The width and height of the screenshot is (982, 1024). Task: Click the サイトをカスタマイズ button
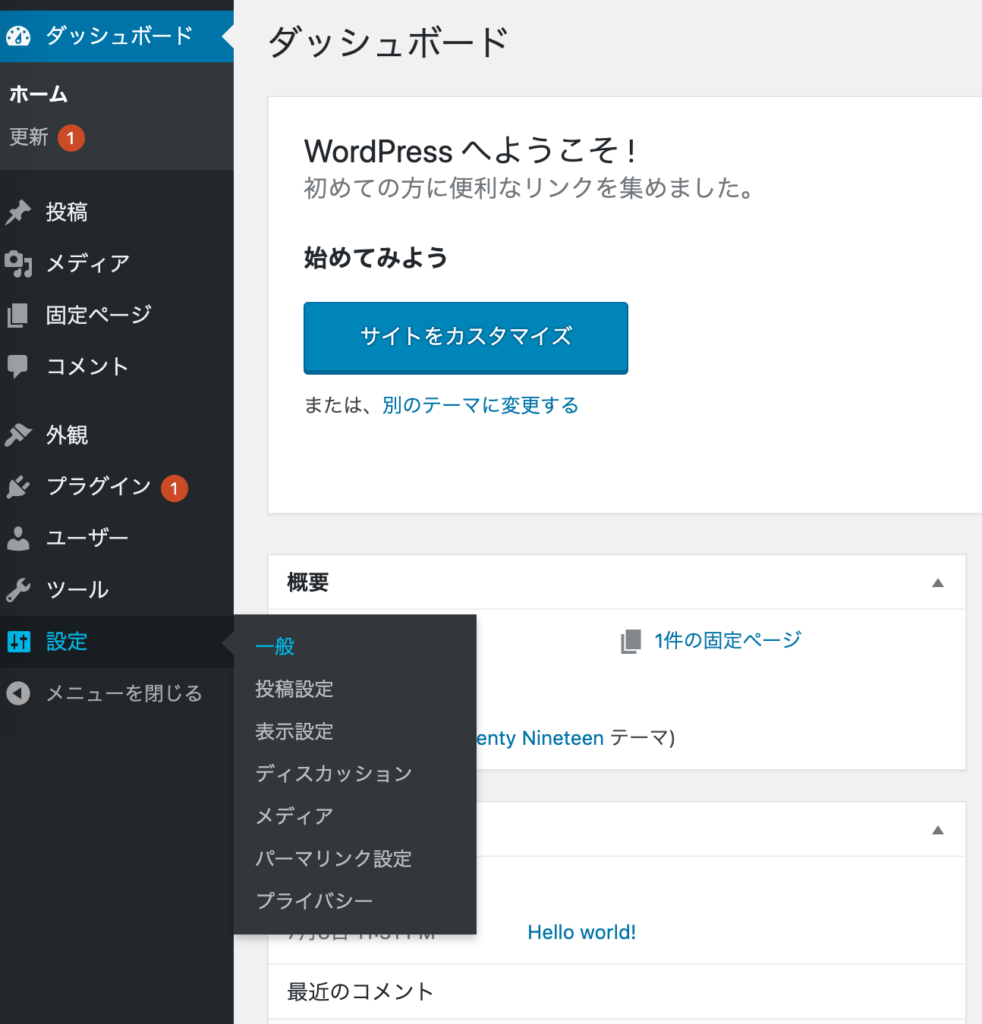pos(466,338)
